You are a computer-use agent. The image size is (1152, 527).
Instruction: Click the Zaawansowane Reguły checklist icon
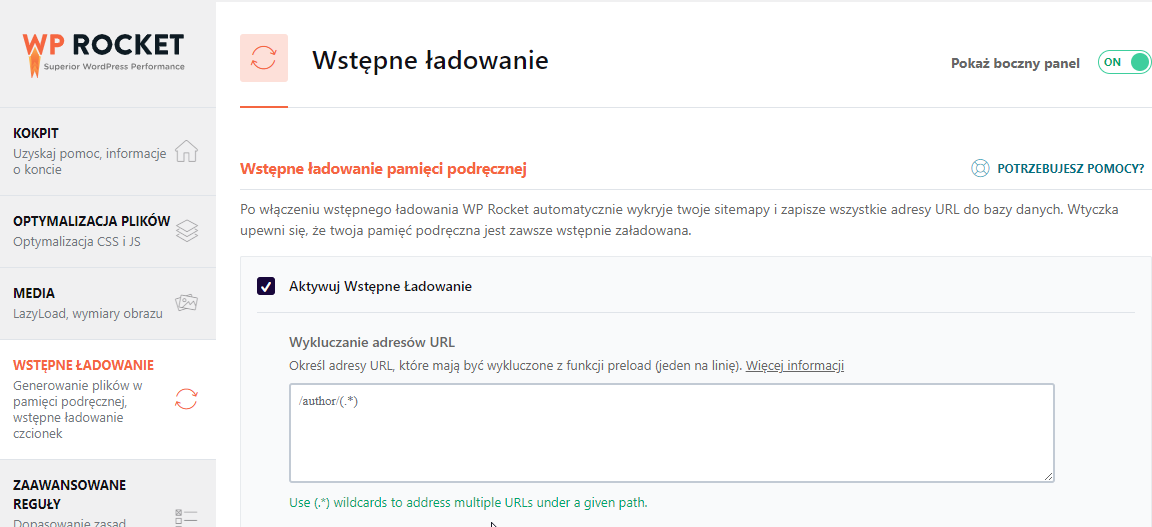[x=187, y=517]
